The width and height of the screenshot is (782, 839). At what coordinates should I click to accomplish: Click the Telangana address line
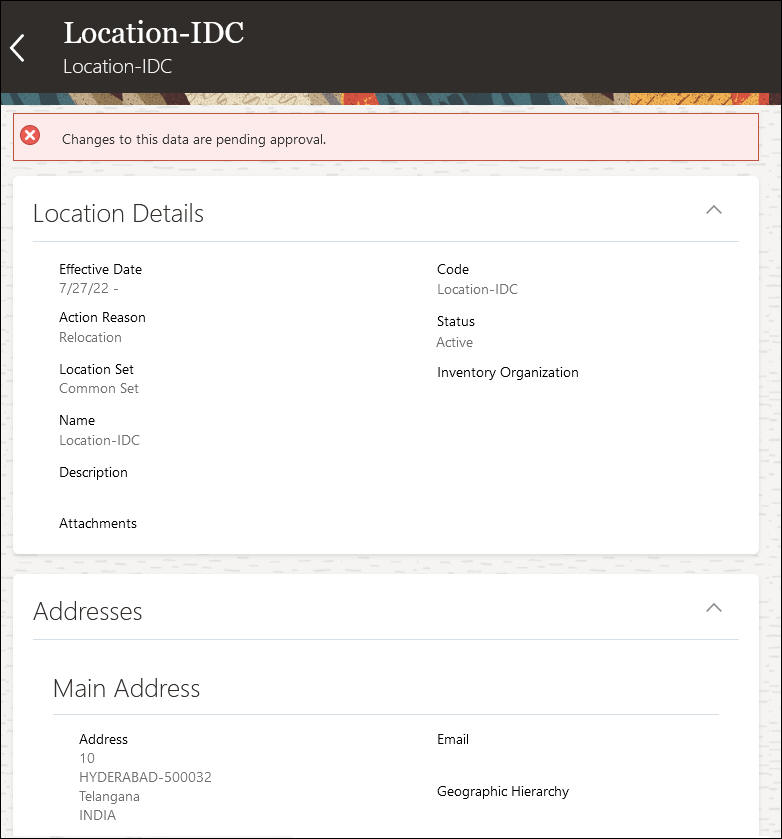tap(109, 796)
